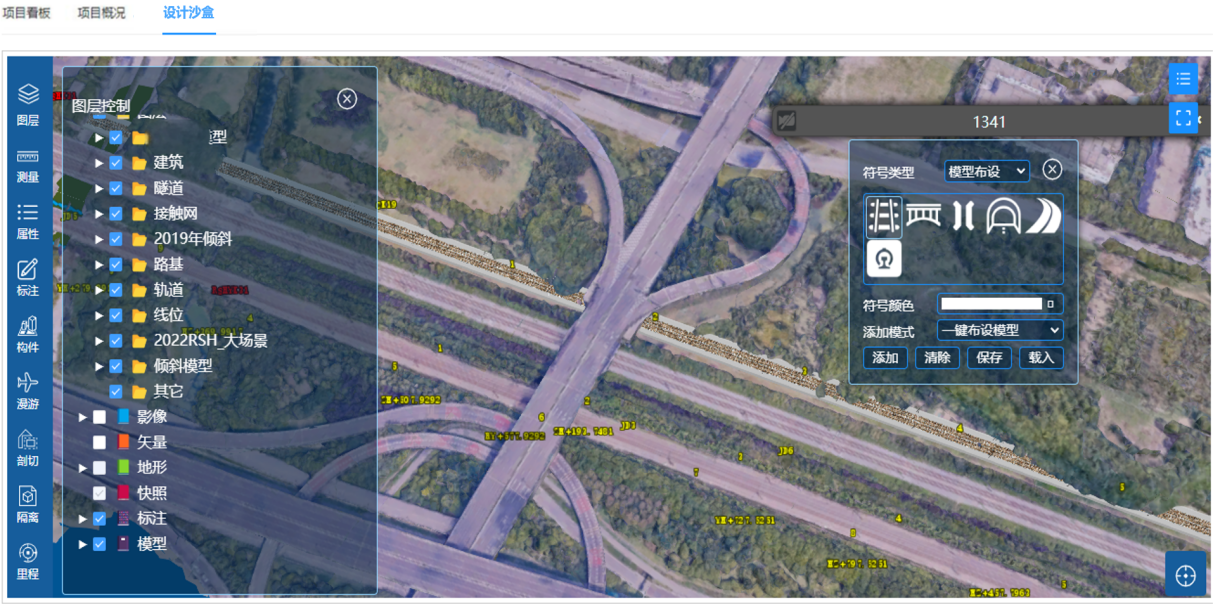Image resolution: width=1213 pixels, height=606 pixels.
Task: Uncheck the 建筑 layer checkbox
Action: coord(116,163)
